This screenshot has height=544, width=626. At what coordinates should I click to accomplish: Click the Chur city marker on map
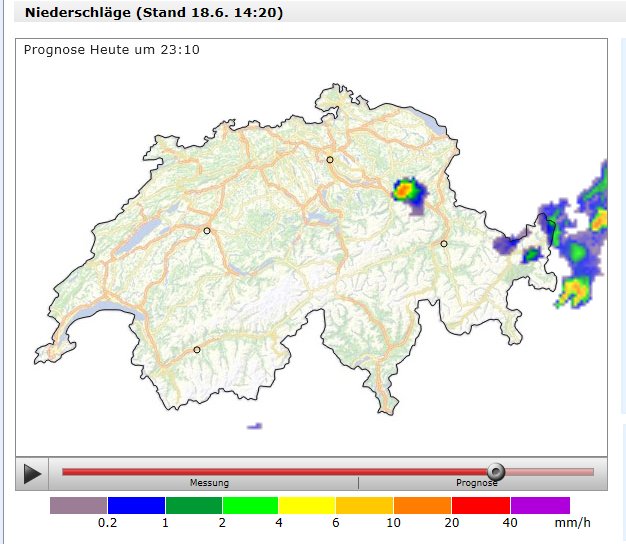444,243
